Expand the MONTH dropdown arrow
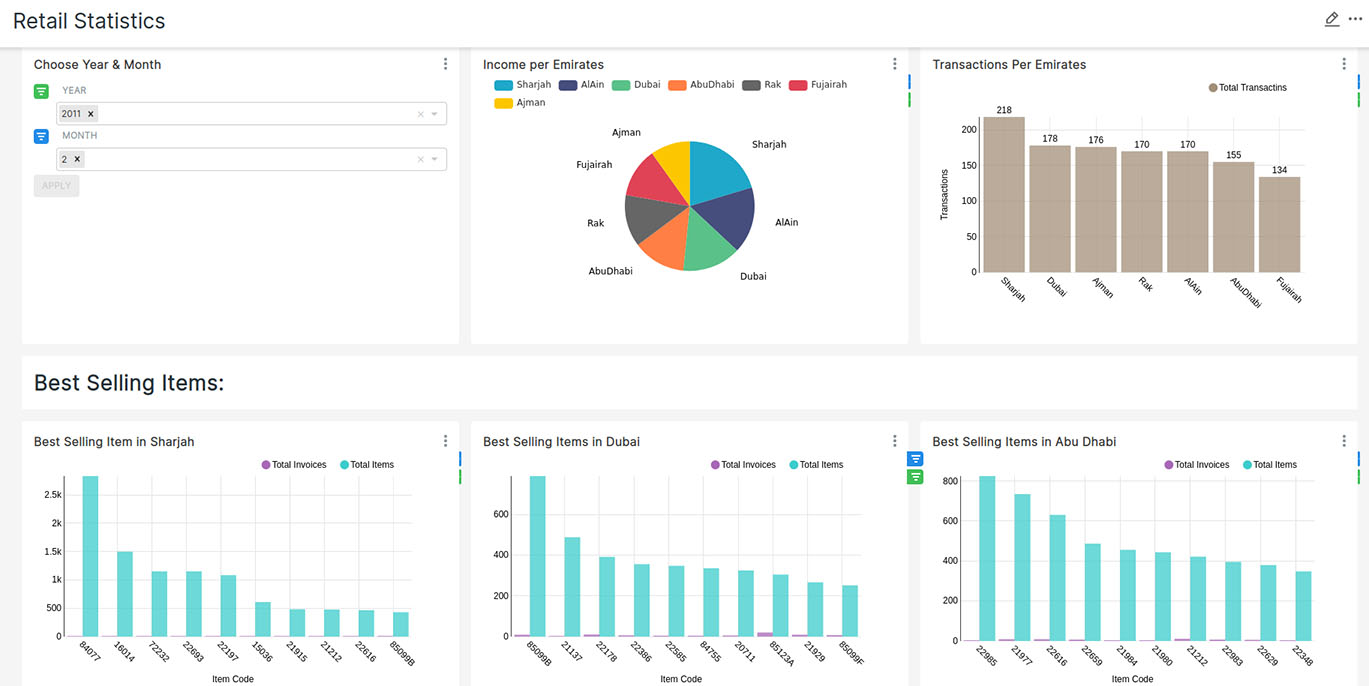The height and width of the screenshot is (686, 1369). tap(434, 159)
